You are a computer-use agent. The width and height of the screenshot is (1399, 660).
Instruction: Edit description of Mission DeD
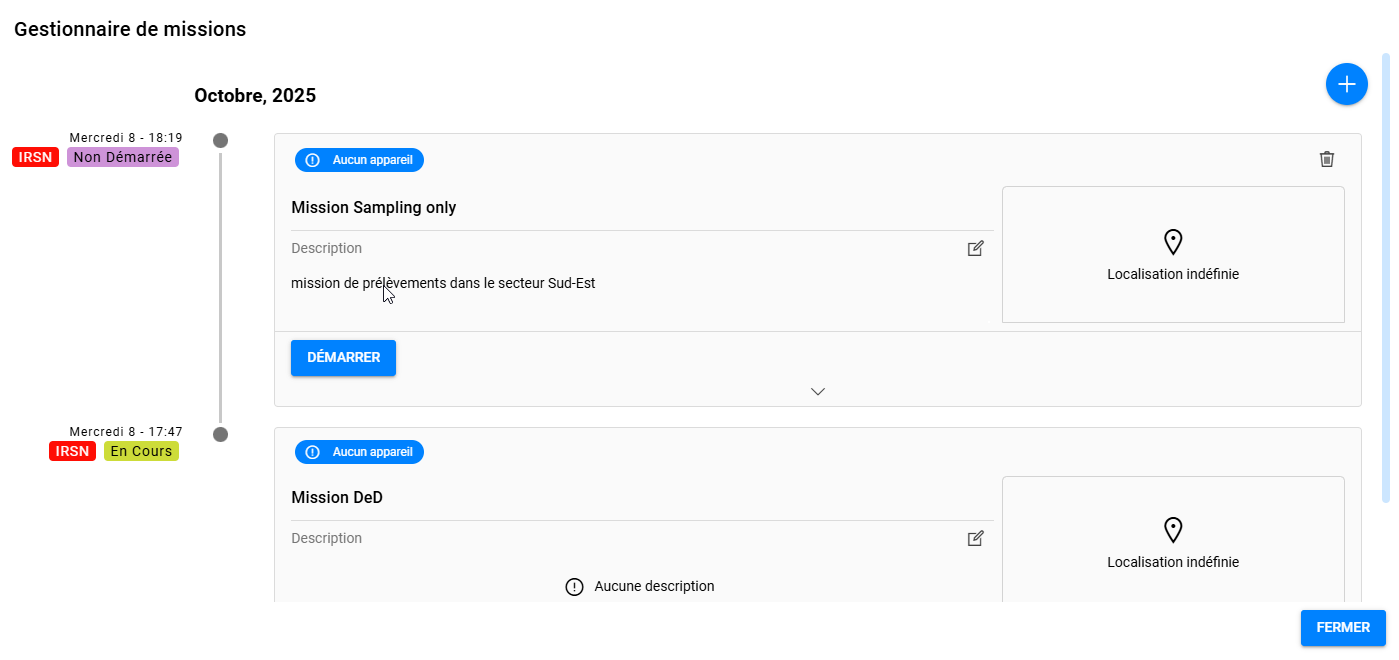(x=975, y=538)
